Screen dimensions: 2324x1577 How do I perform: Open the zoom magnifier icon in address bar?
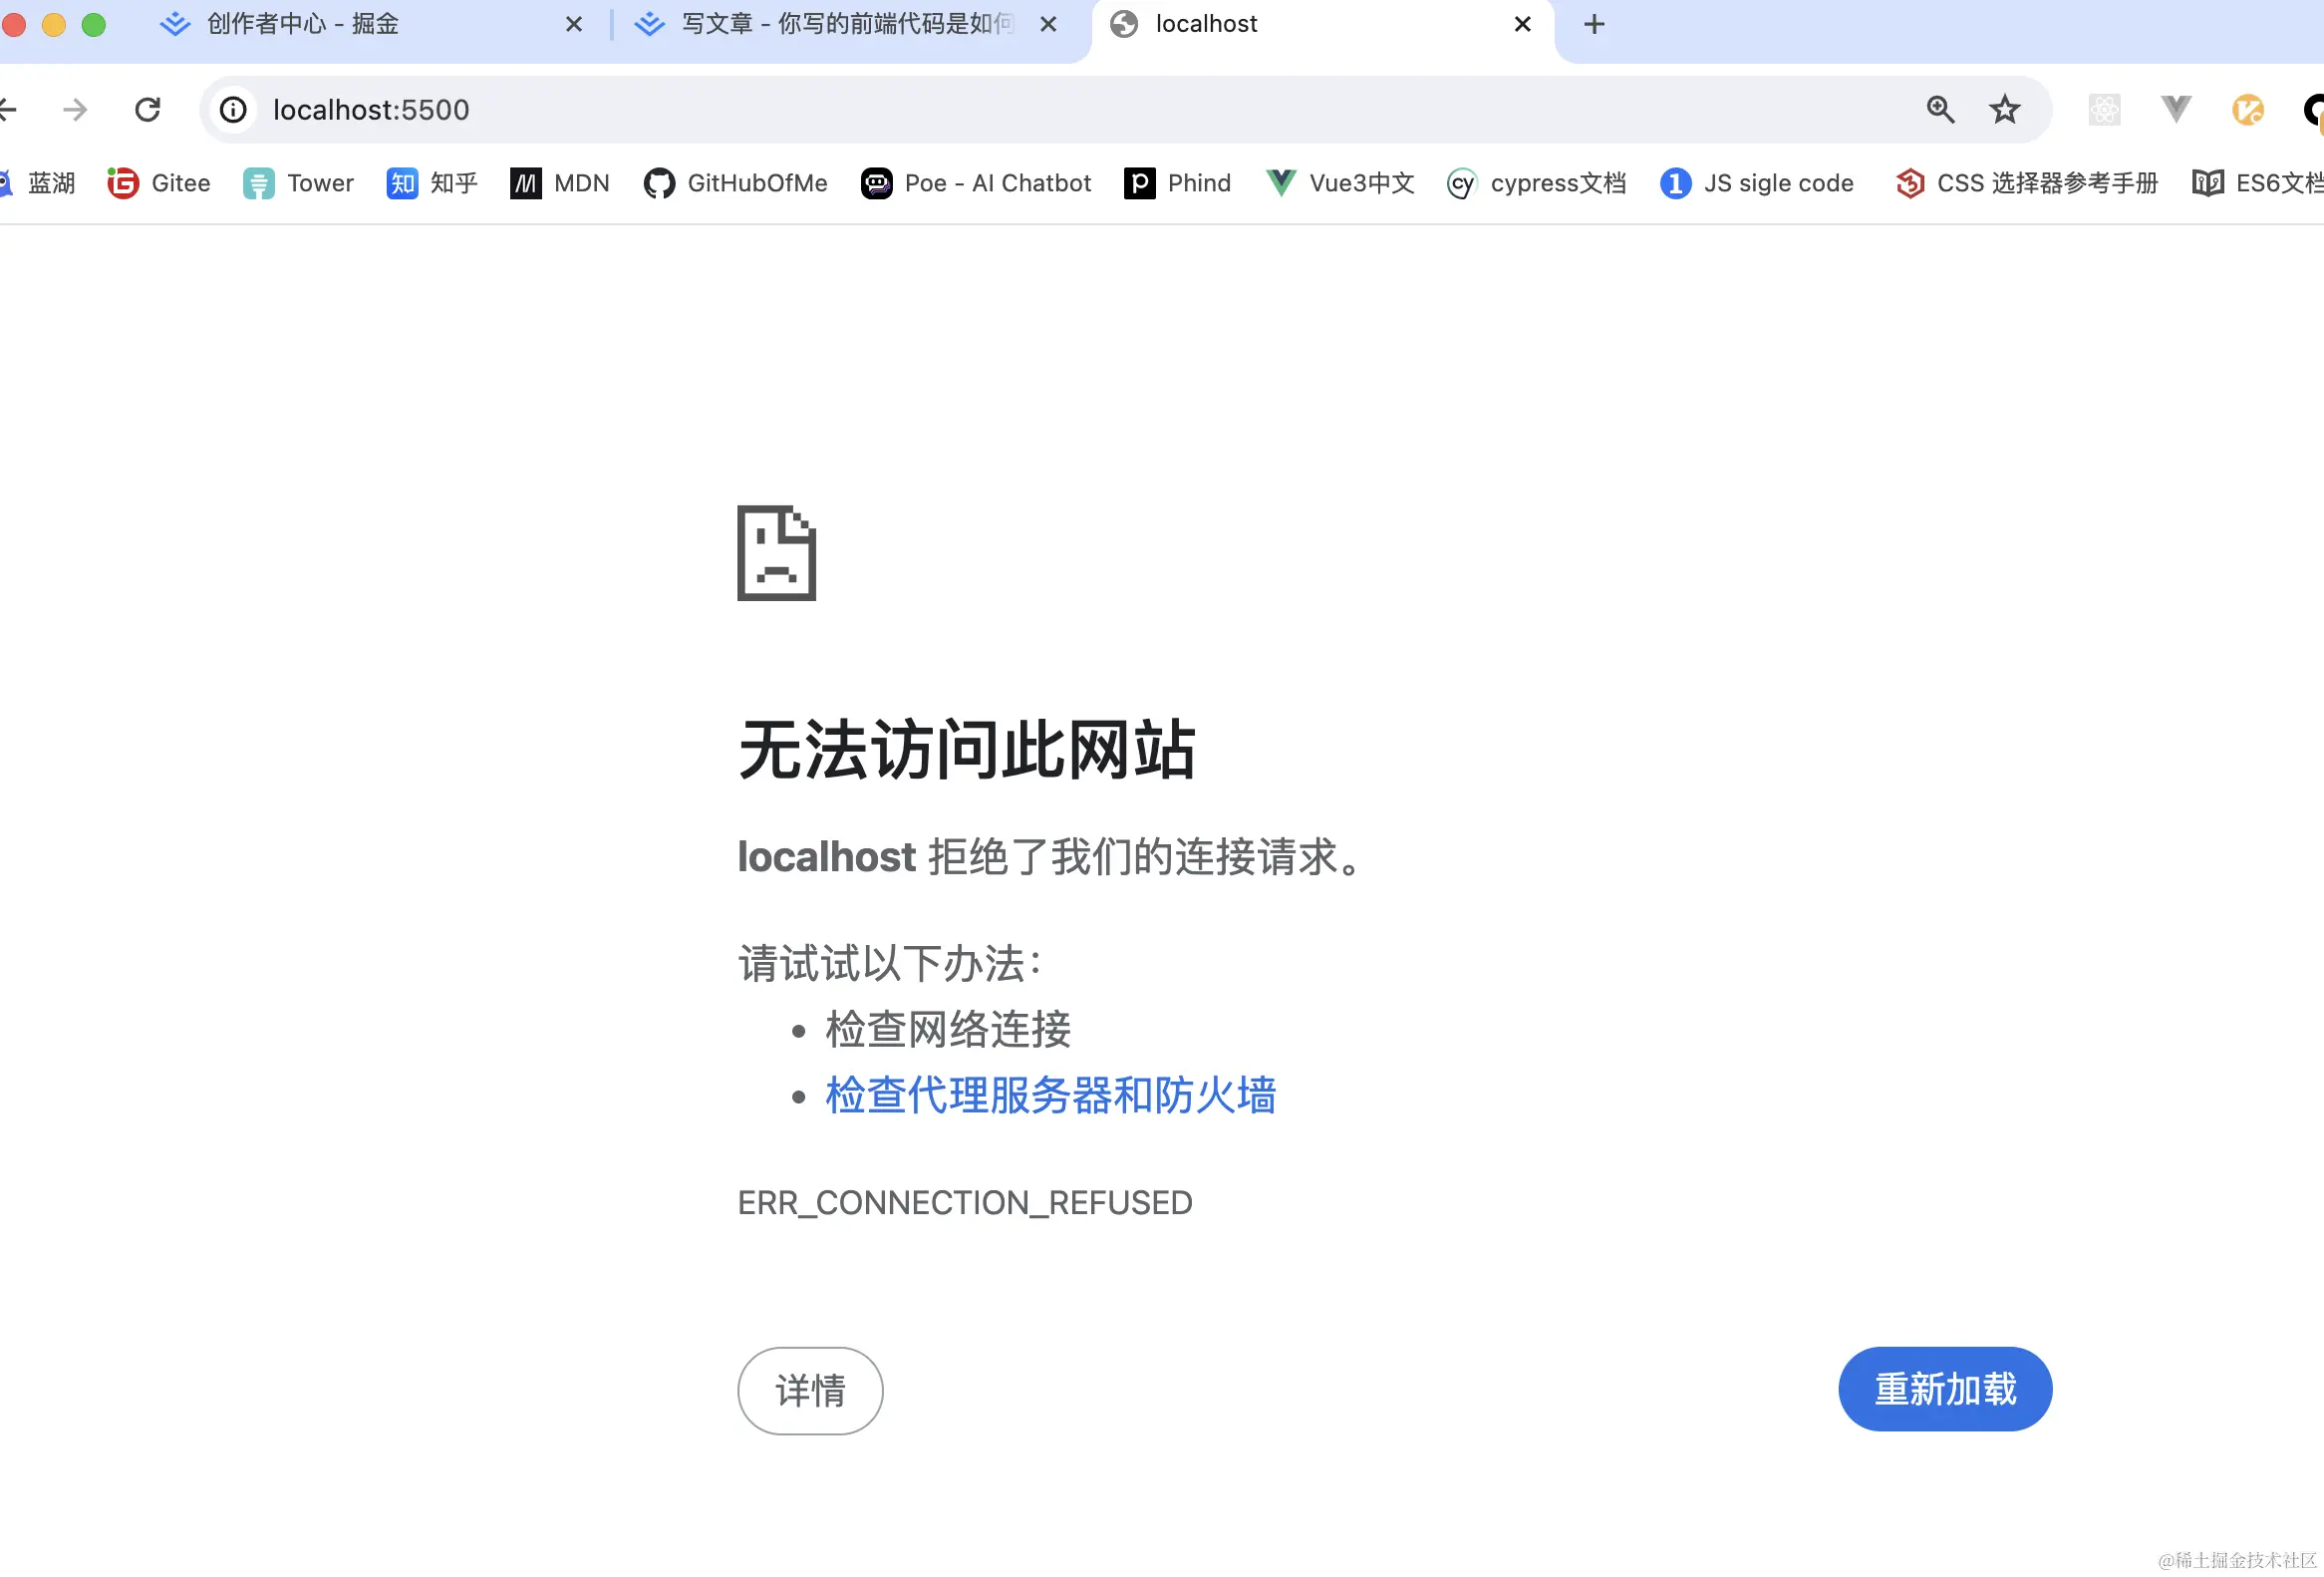point(1940,109)
